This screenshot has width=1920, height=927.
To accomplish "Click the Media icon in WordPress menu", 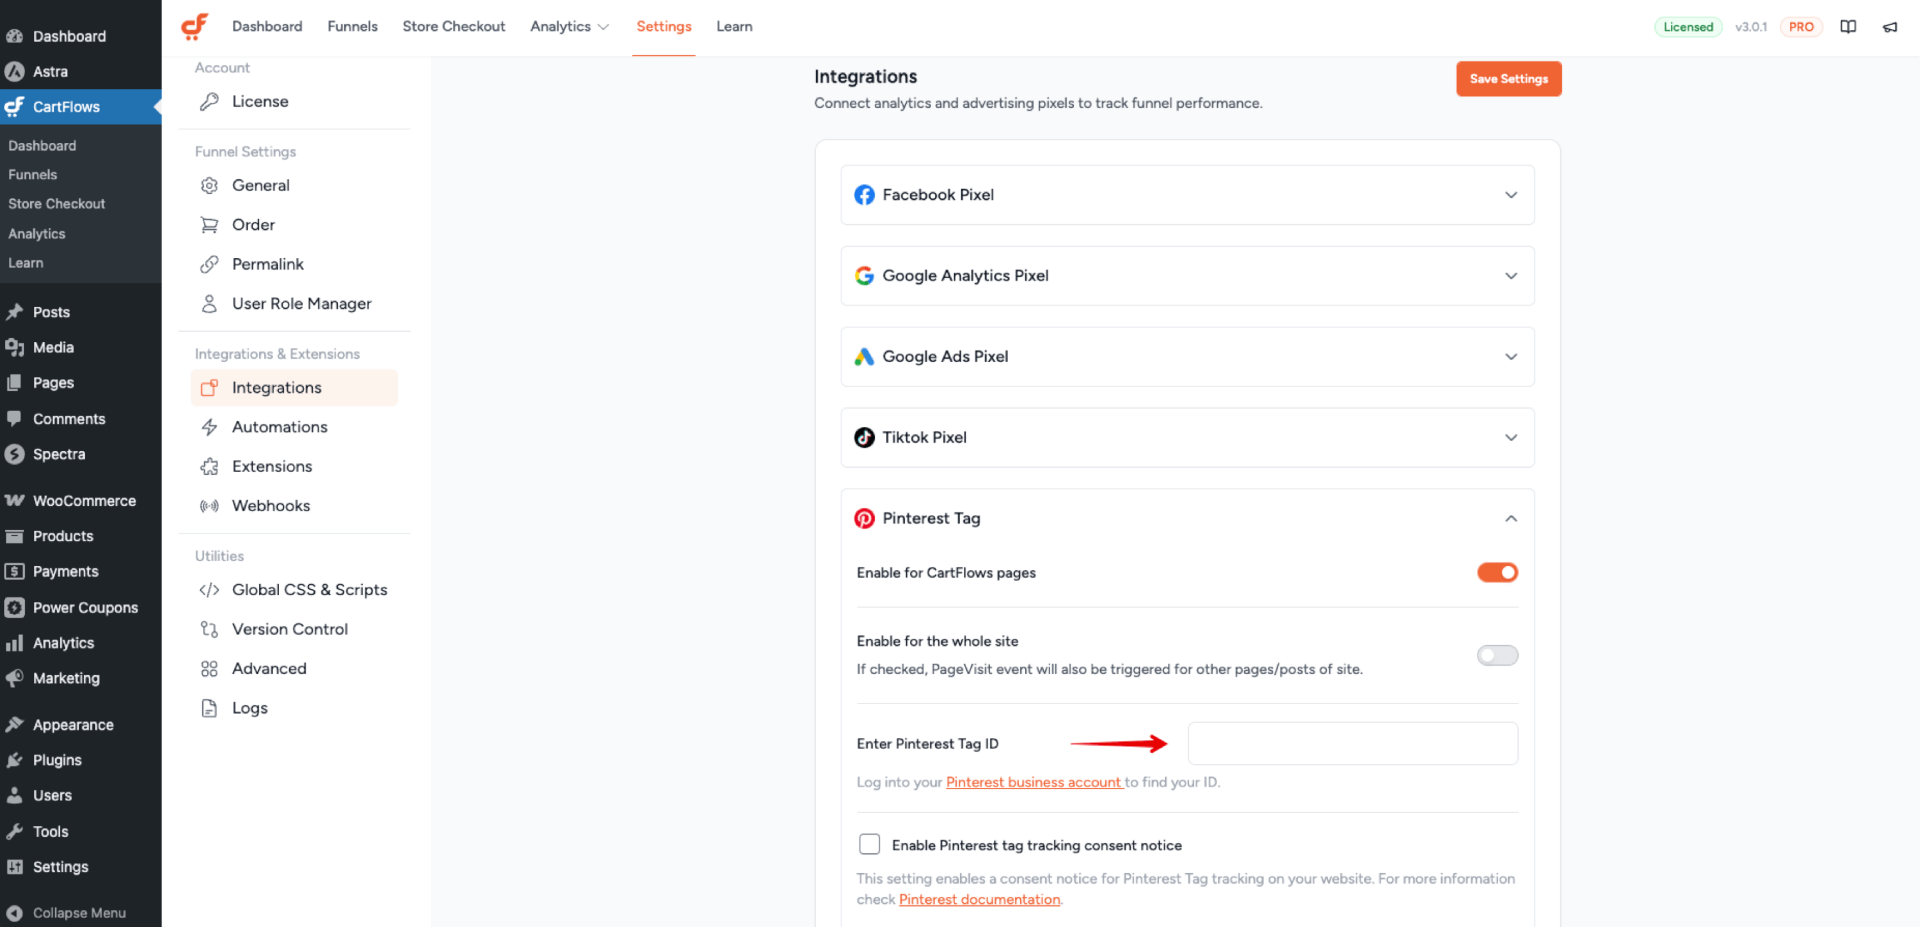I will pos(15,348).
